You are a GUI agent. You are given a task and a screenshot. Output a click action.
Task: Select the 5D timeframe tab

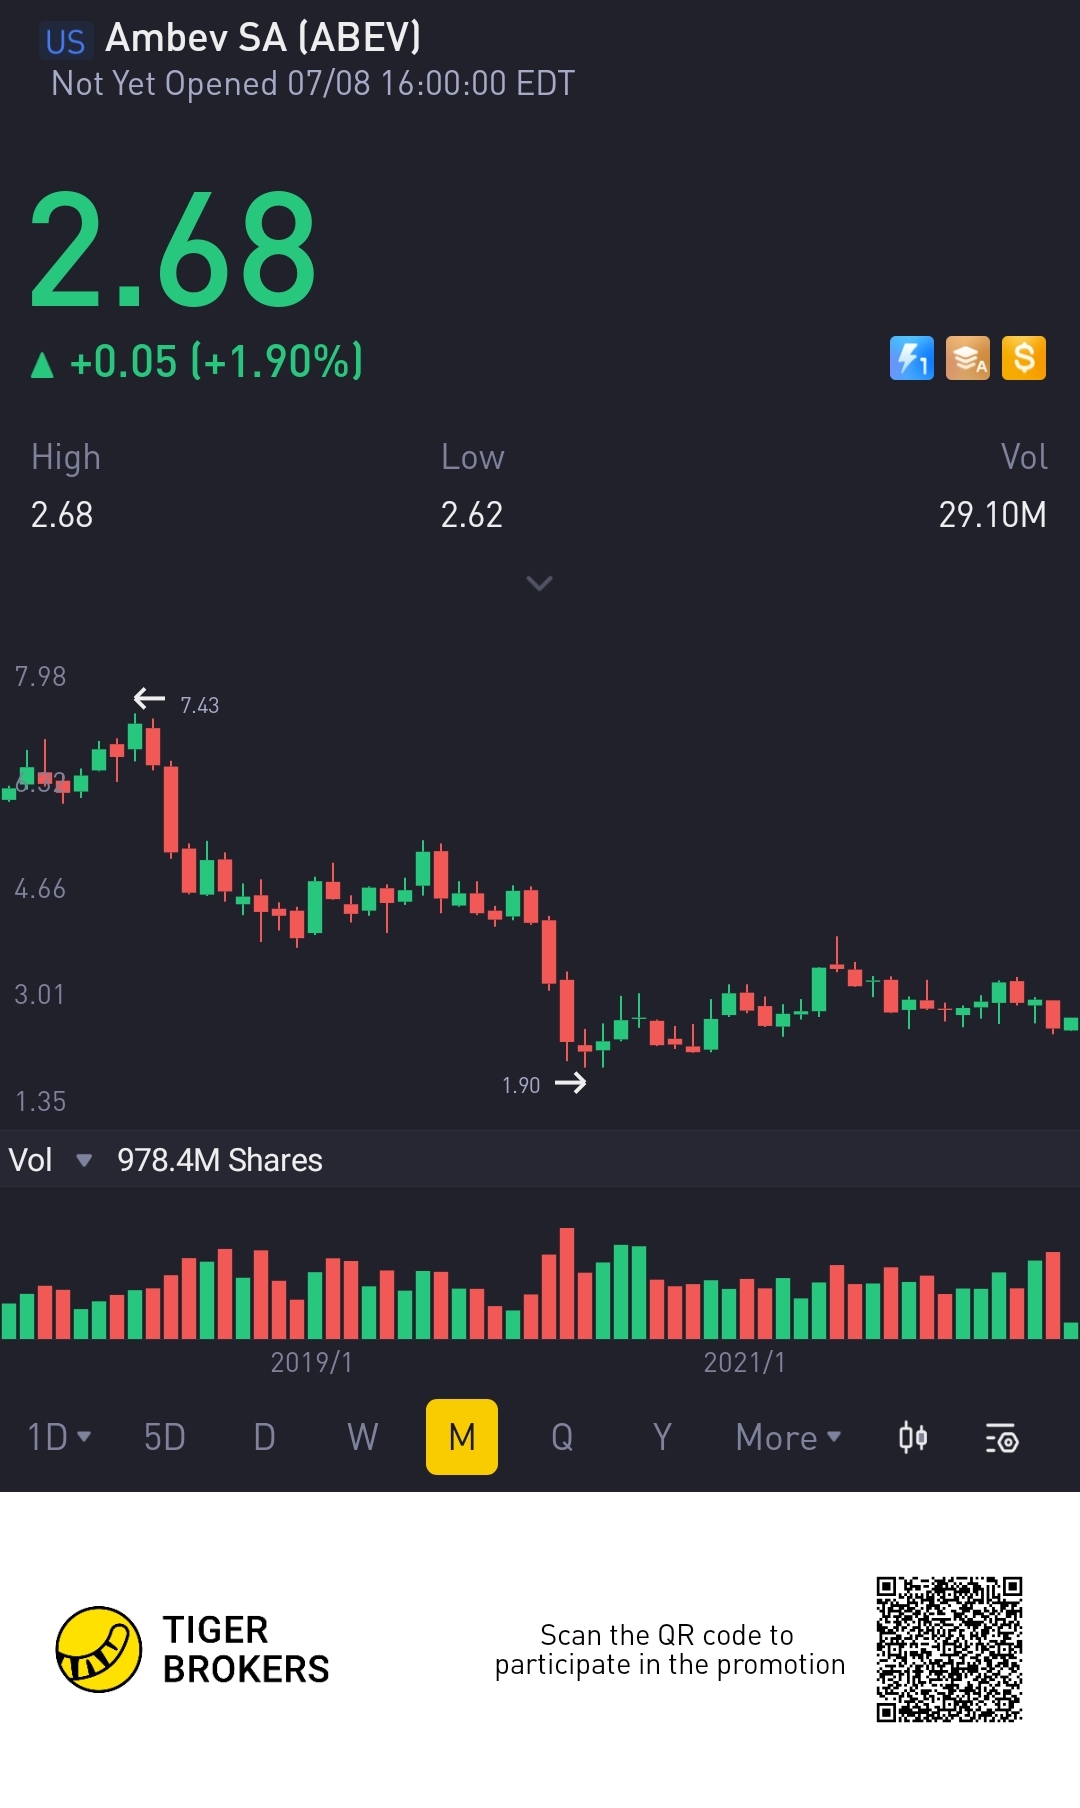pos(165,1437)
